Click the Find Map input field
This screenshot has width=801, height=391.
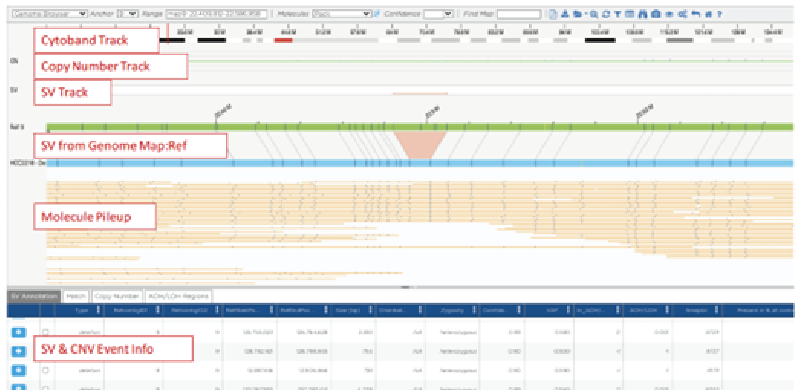(519, 14)
